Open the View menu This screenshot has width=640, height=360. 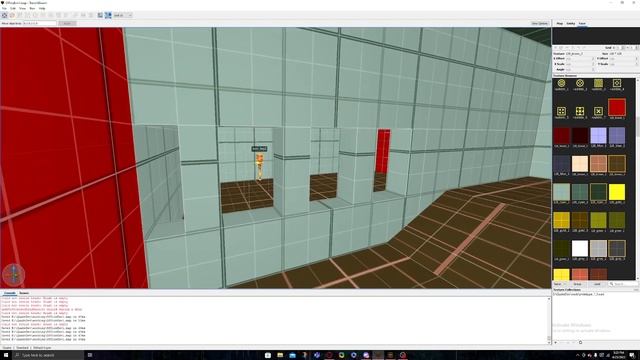22,8
